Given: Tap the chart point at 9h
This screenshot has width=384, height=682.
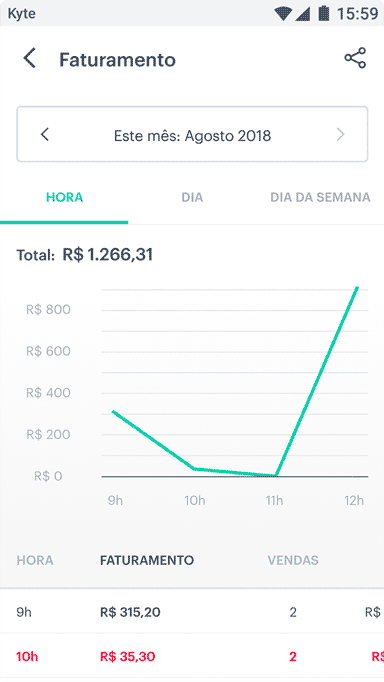Looking at the screenshot, I should pyautogui.click(x=113, y=411).
